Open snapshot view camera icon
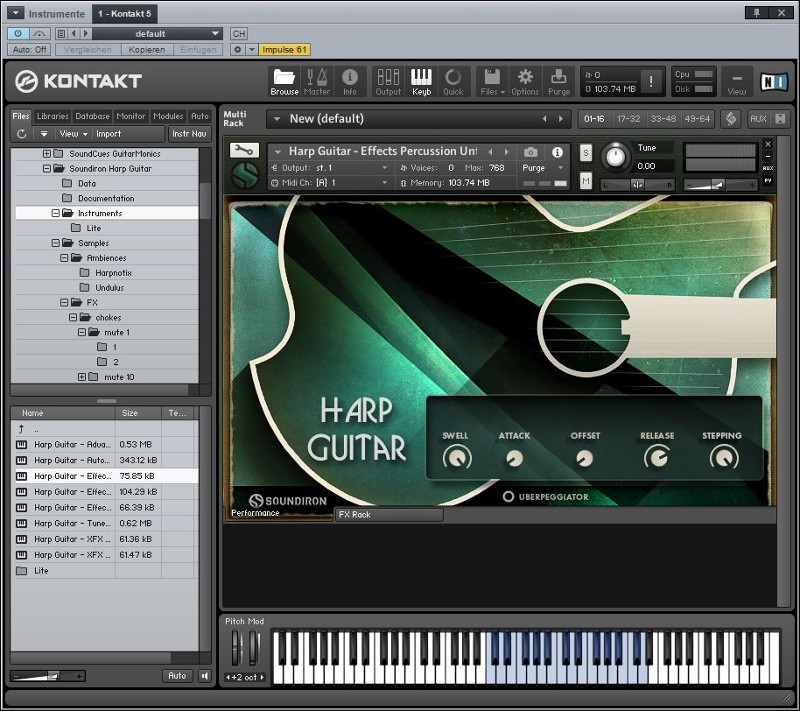 pos(531,151)
